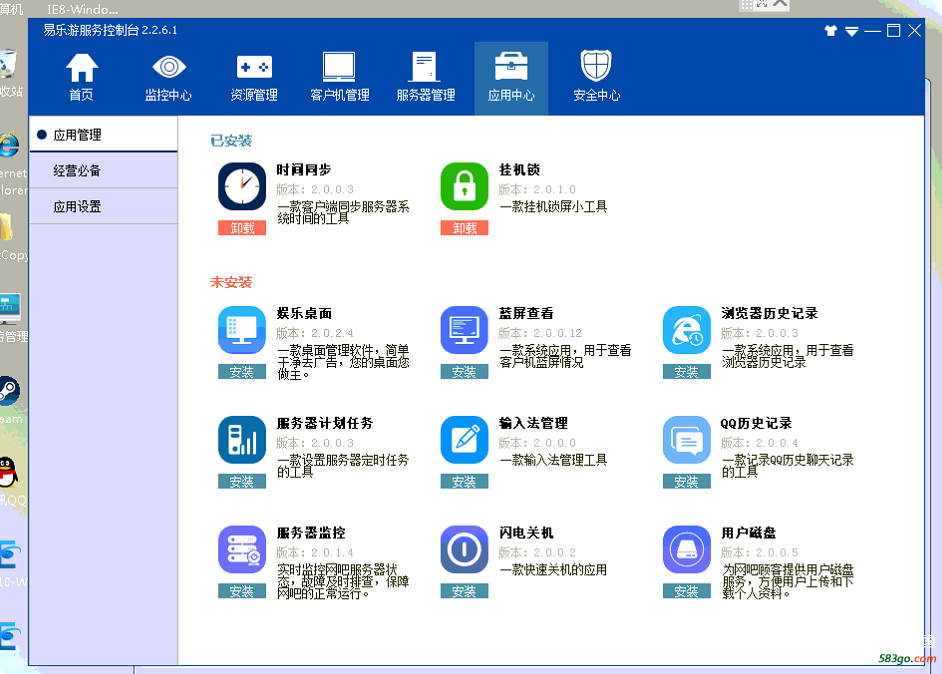Select 应用管理 in the sidebar
Image resolution: width=942 pixels, height=674 pixels.
pyautogui.click(x=103, y=135)
